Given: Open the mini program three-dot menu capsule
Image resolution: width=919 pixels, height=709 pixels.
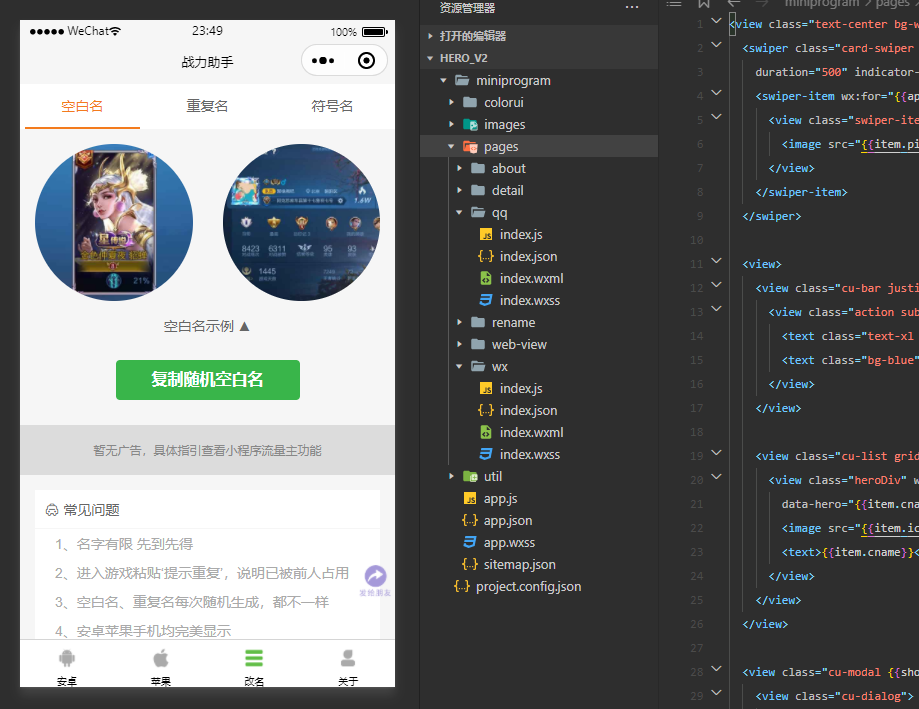Looking at the screenshot, I should point(323,60).
